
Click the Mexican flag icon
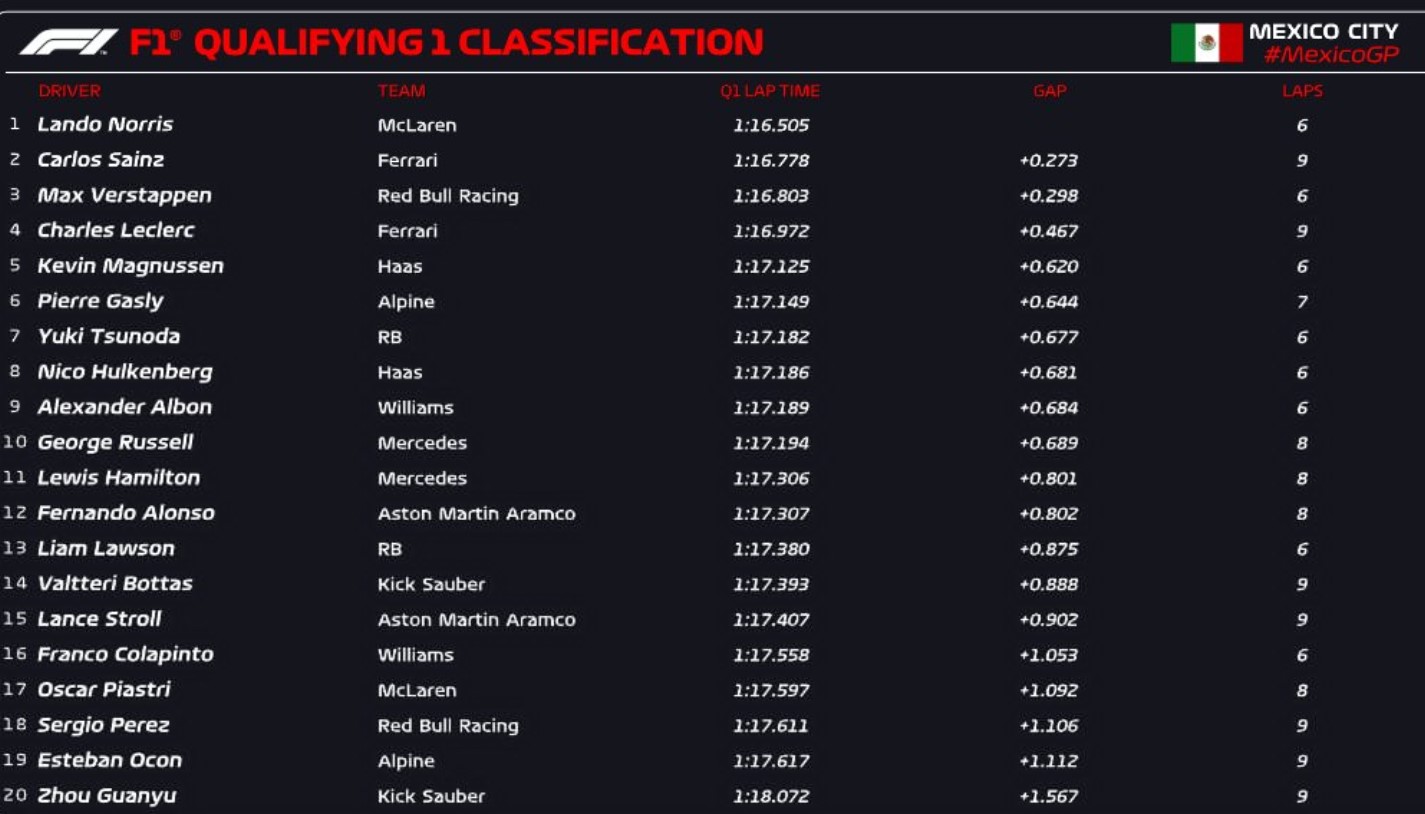1206,43
